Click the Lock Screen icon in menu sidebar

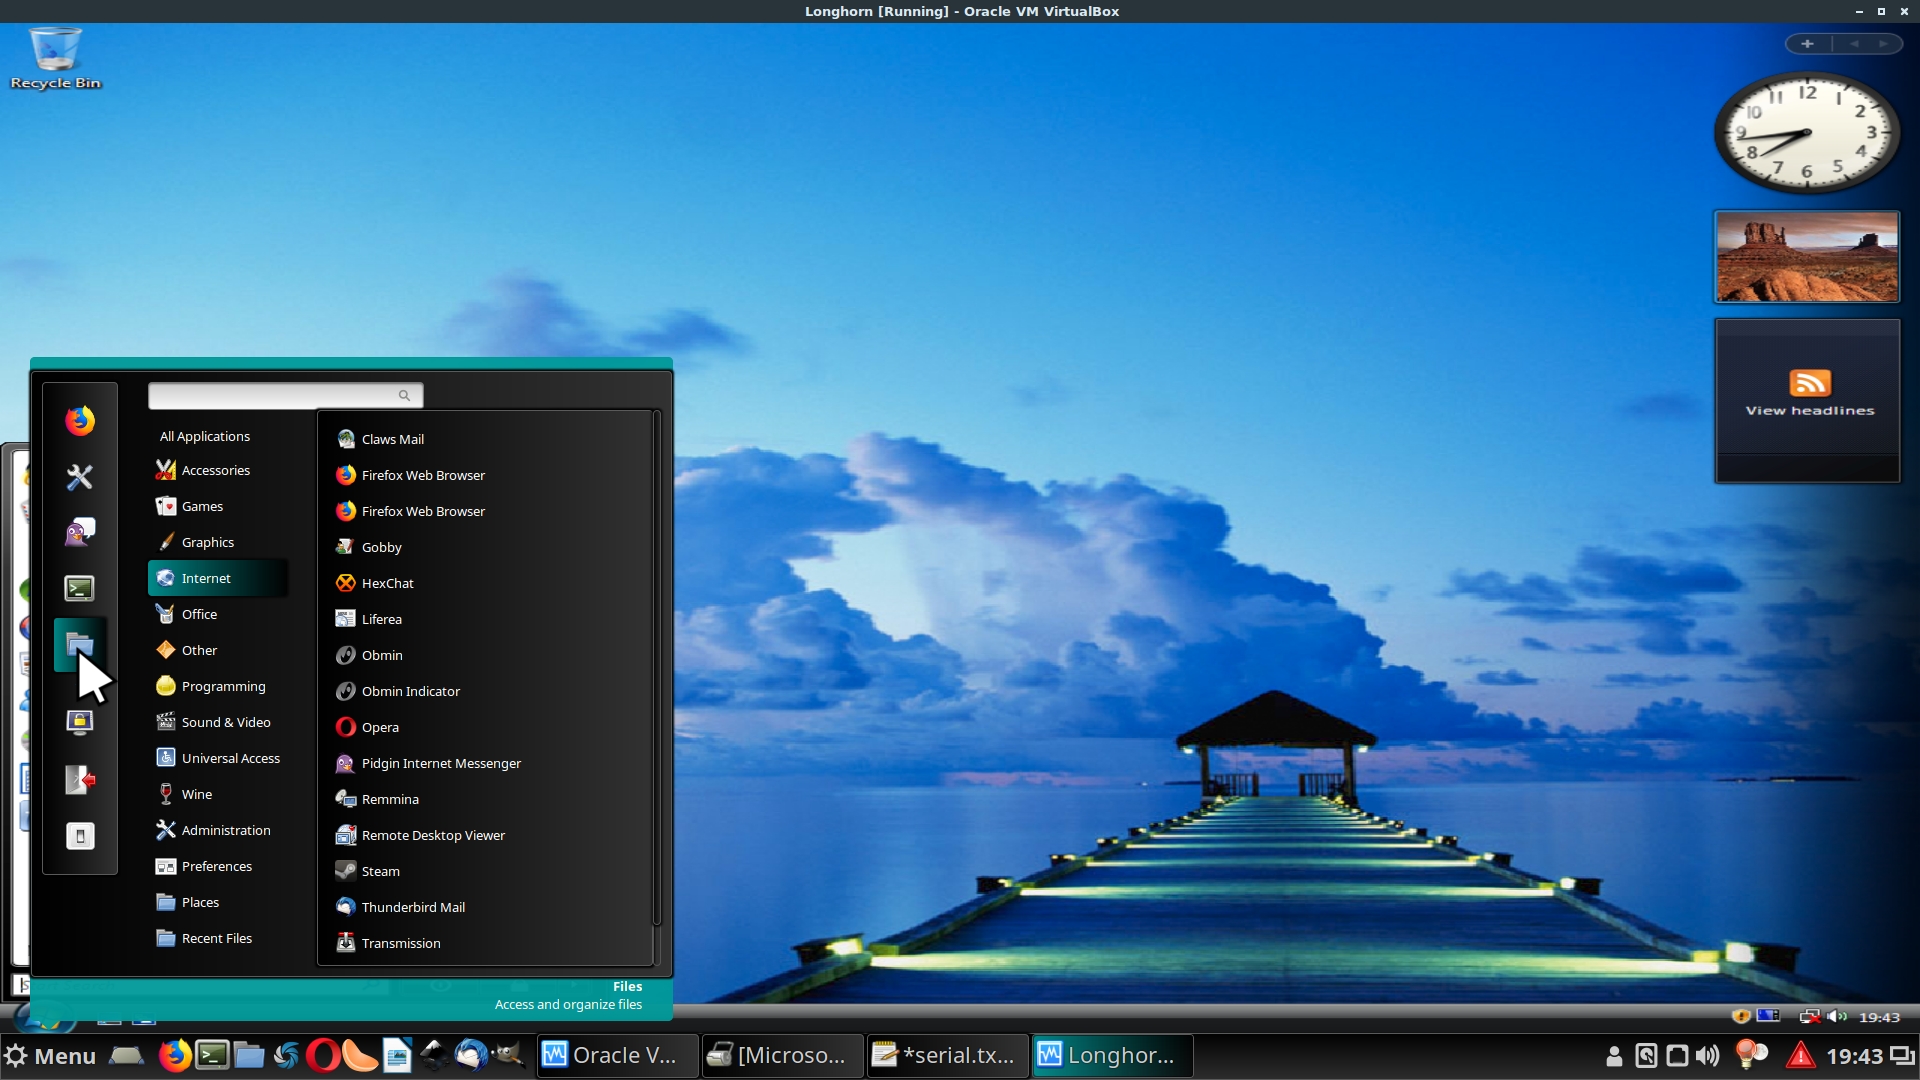pos(80,722)
